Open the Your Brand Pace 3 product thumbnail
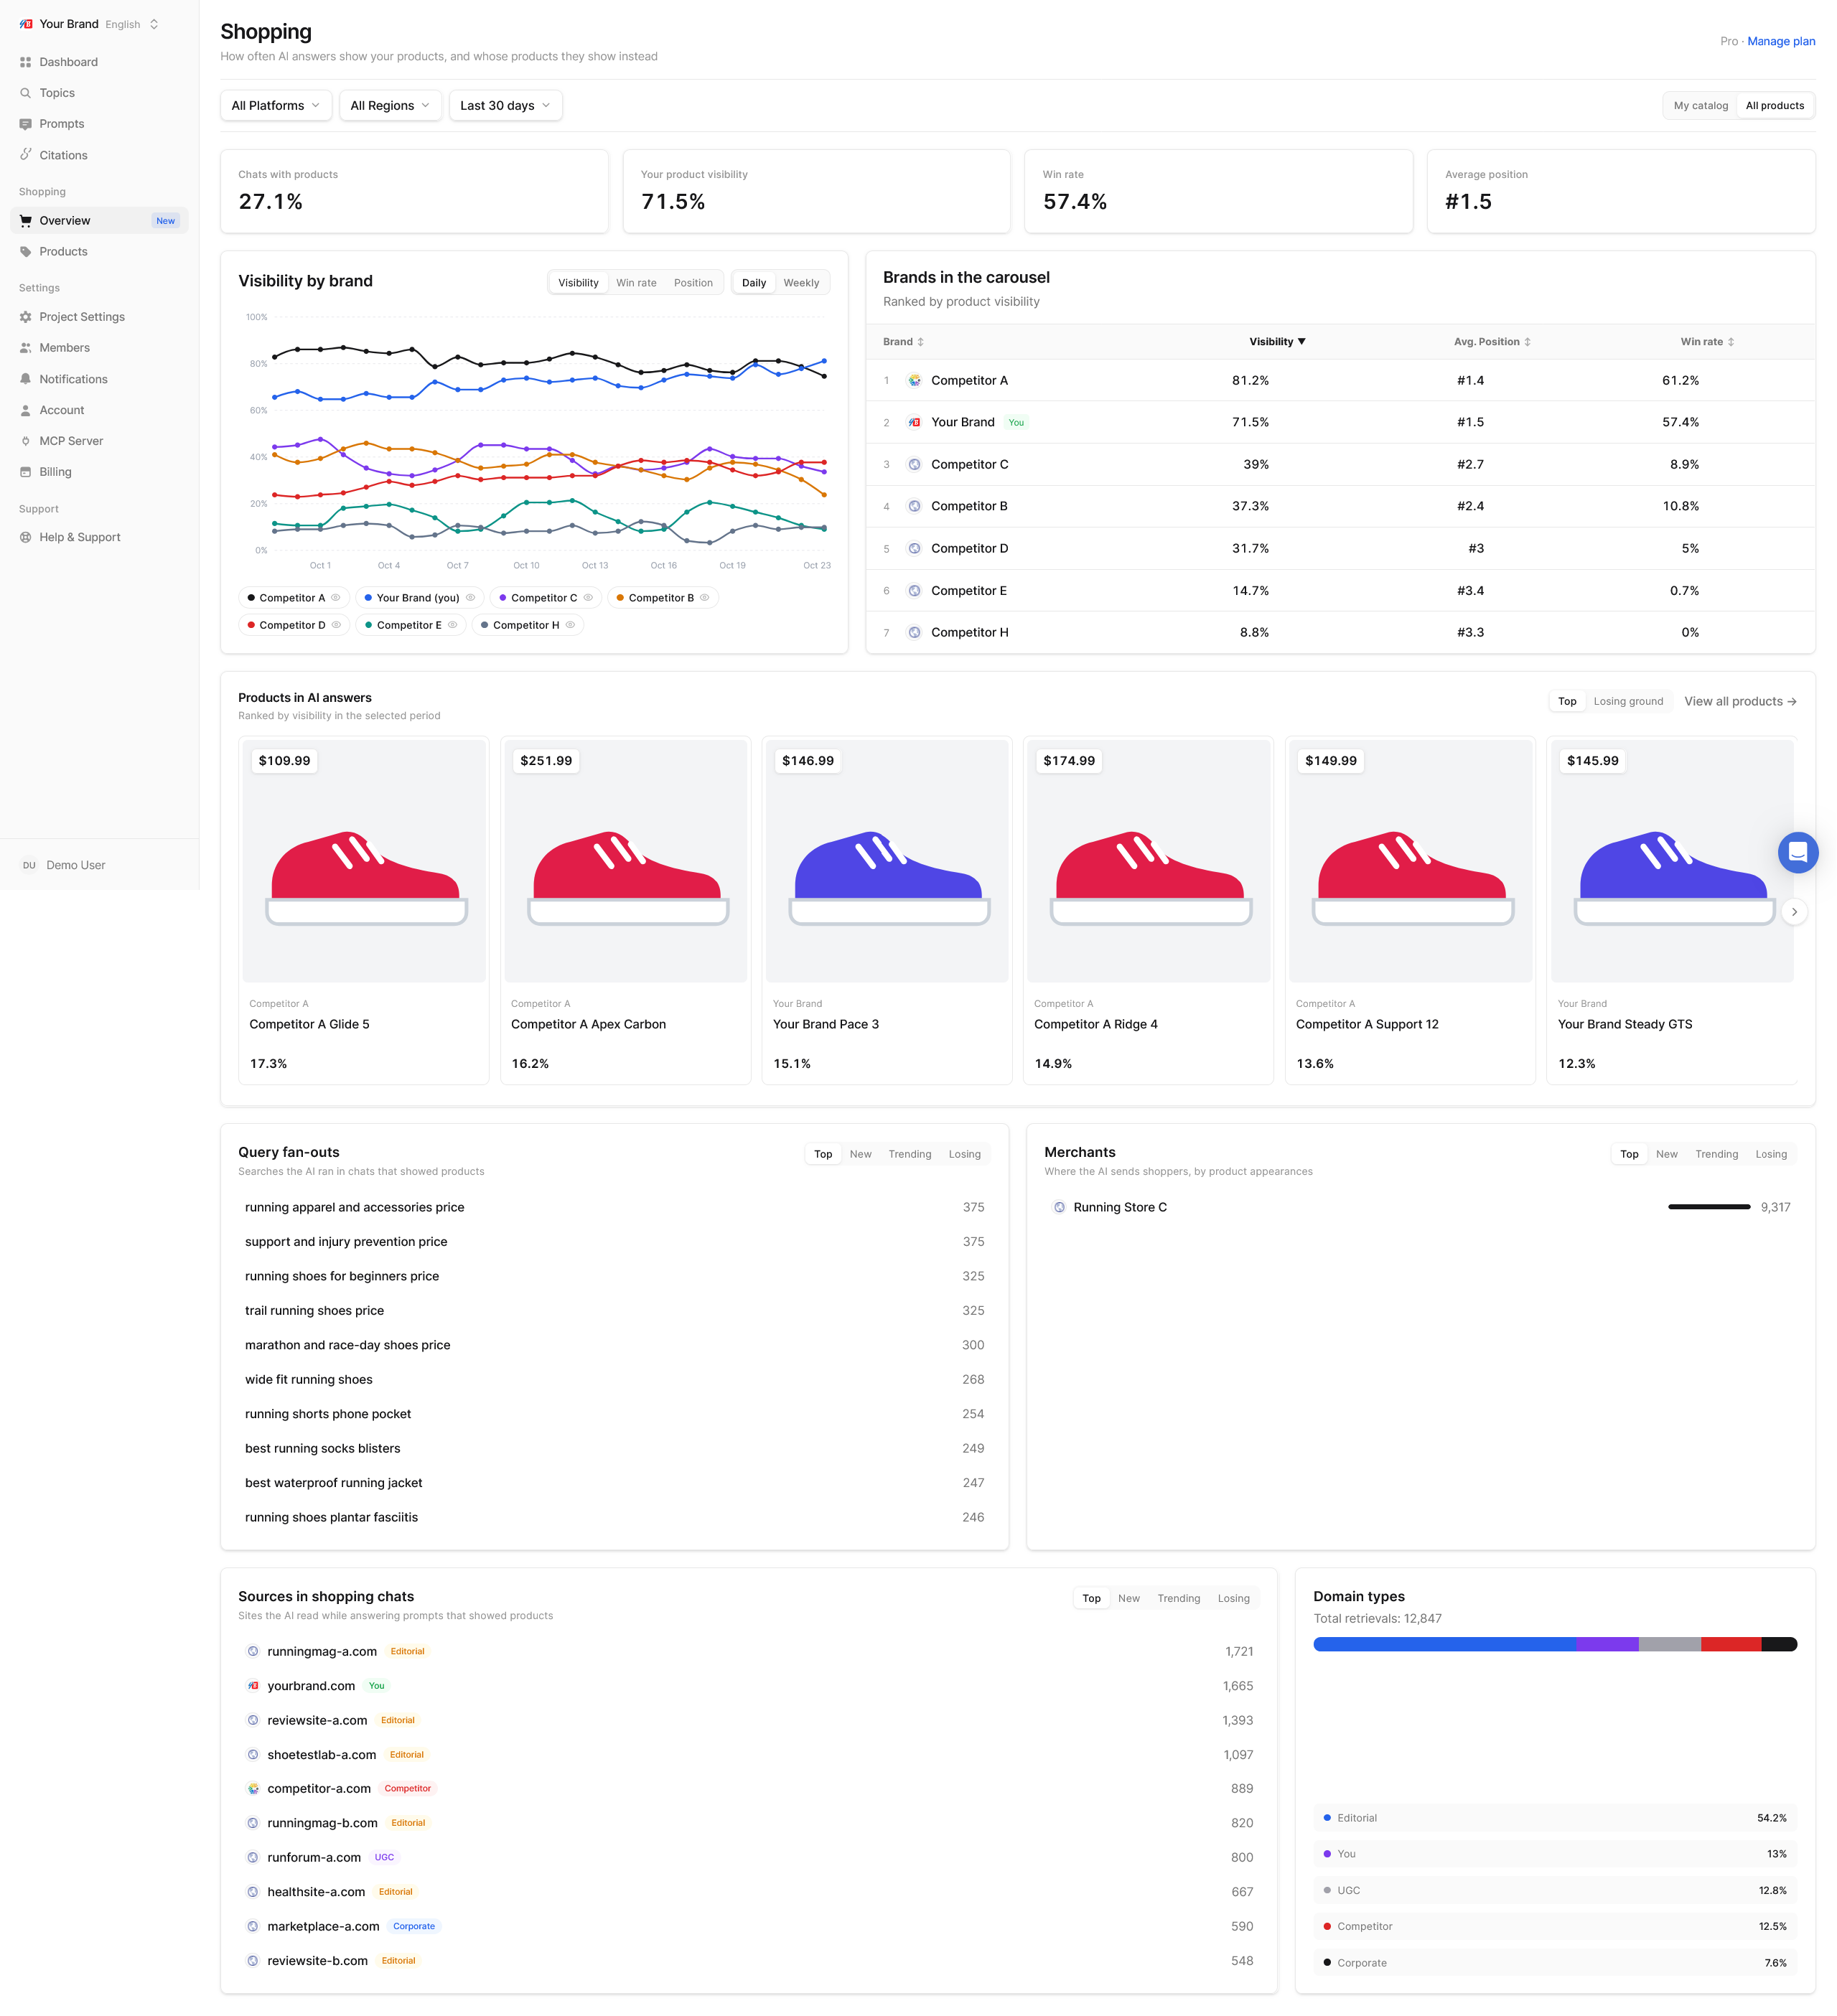Viewport: 1837px width, 2016px height. pos(887,861)
